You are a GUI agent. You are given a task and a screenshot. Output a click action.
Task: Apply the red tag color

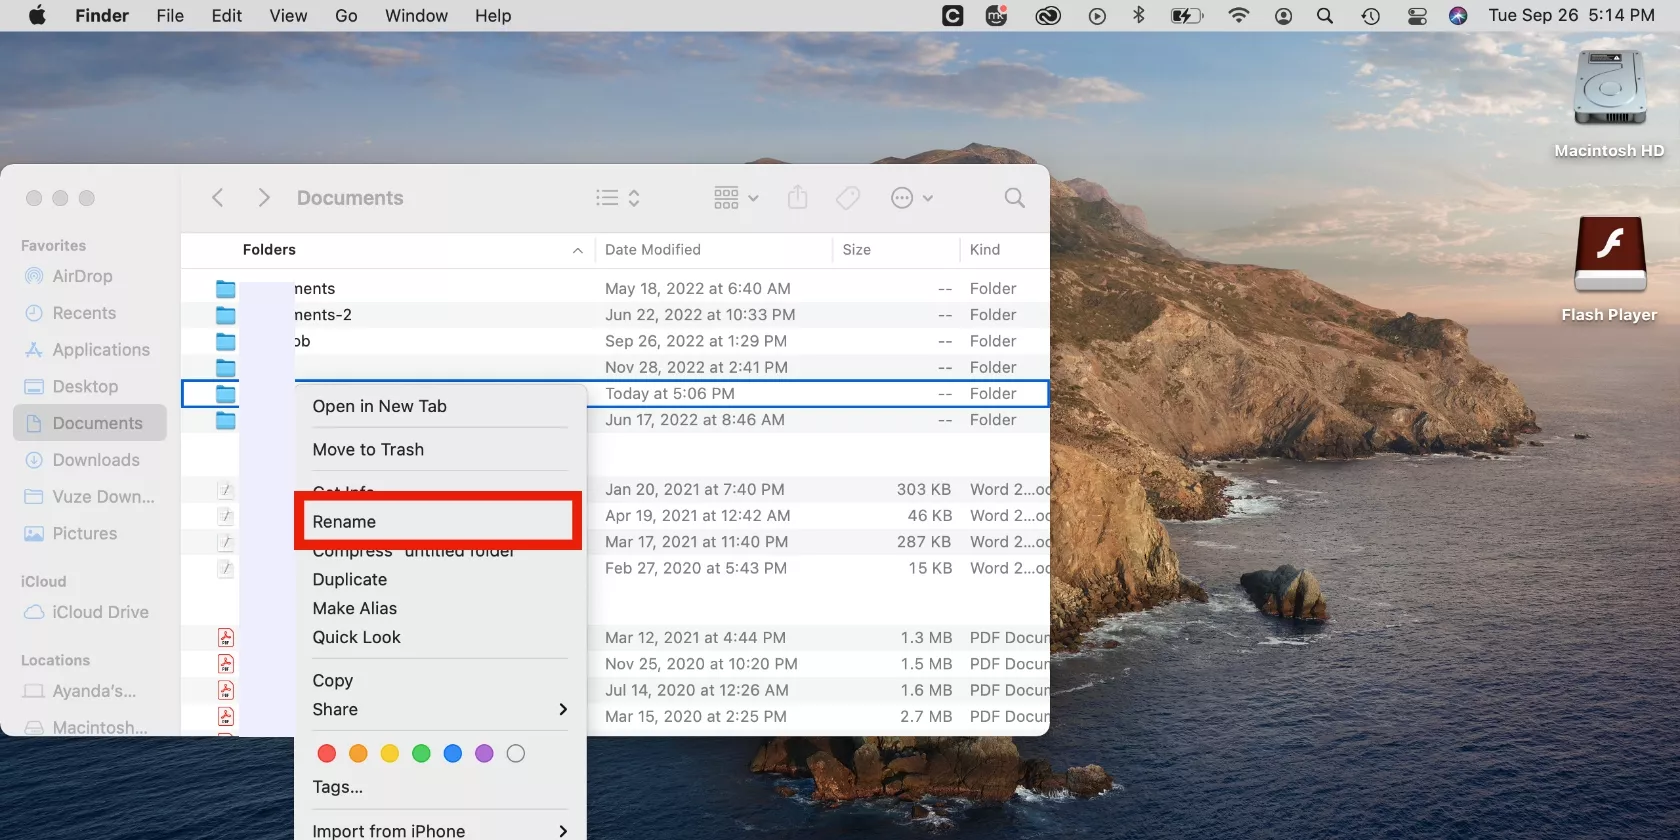coord(327,754)
